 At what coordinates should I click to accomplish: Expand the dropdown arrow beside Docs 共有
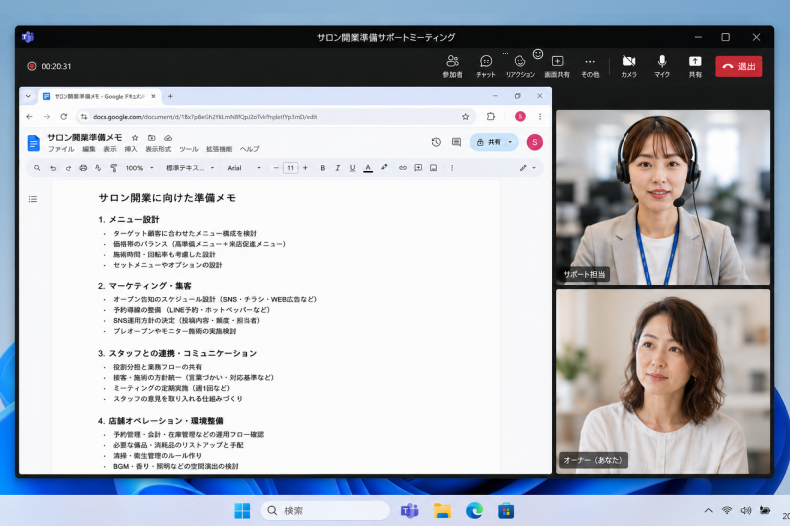tap(511, 142)
